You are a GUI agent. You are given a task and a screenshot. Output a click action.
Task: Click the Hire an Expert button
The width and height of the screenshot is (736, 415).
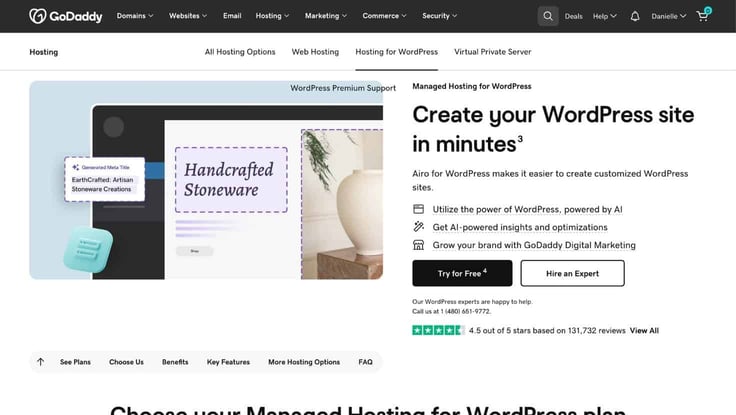point(572,273)
